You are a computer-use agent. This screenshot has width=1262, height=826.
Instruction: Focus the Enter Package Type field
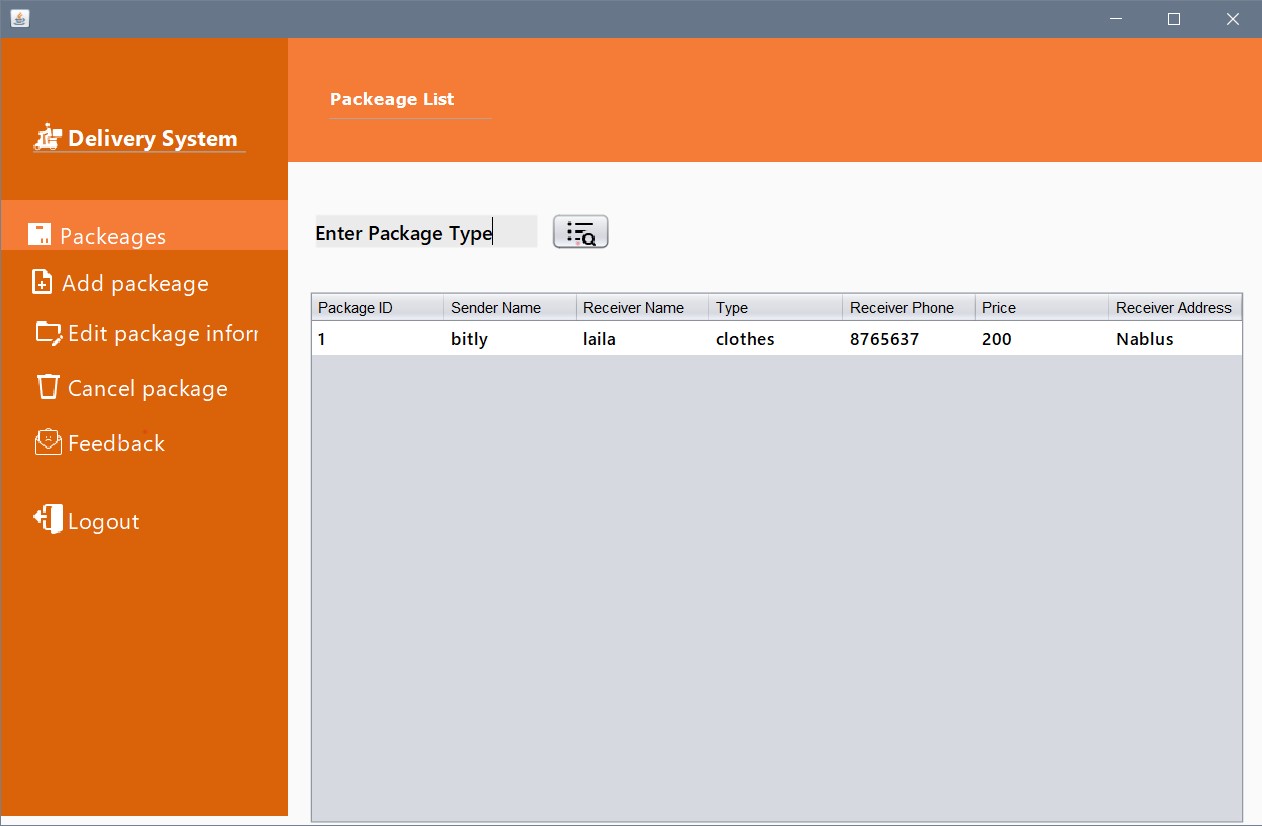426,232
